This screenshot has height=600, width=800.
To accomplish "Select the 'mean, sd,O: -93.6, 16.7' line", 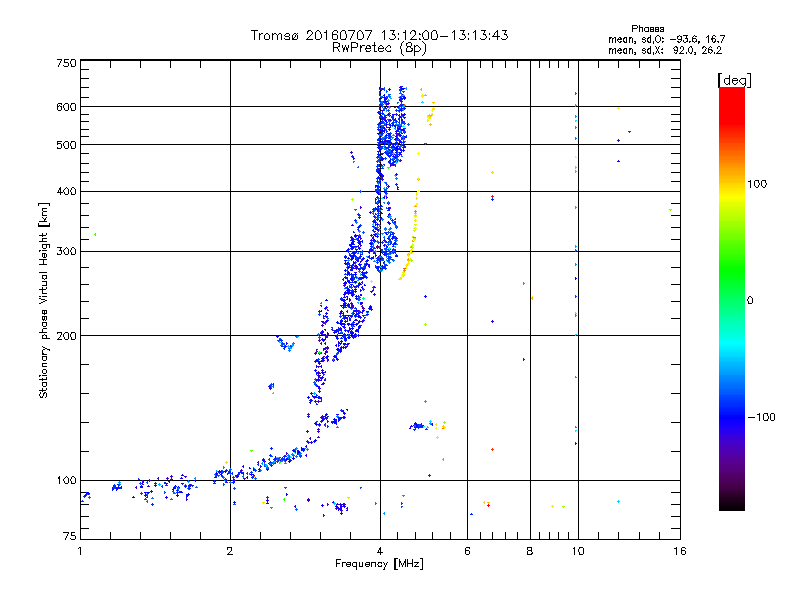I will pos(667,39).
